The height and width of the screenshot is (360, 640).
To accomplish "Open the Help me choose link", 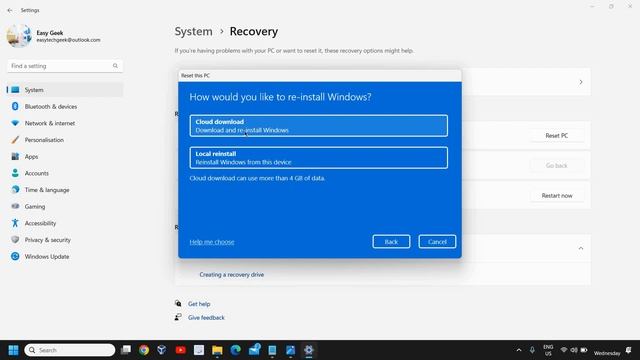I will tap(212, 242).
